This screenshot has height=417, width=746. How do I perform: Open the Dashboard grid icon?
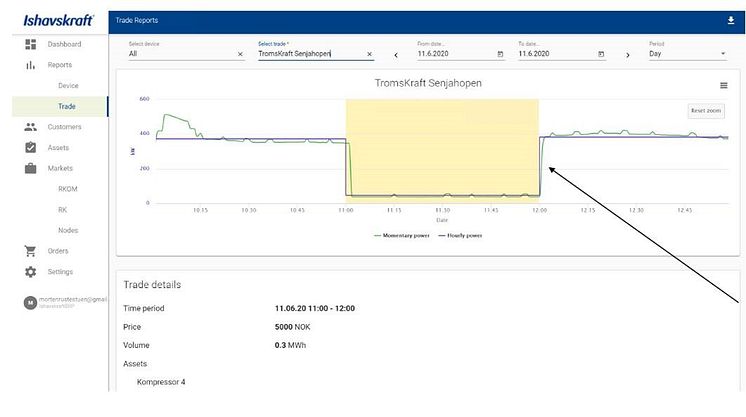pyautogui.click(x=30, y=44)
